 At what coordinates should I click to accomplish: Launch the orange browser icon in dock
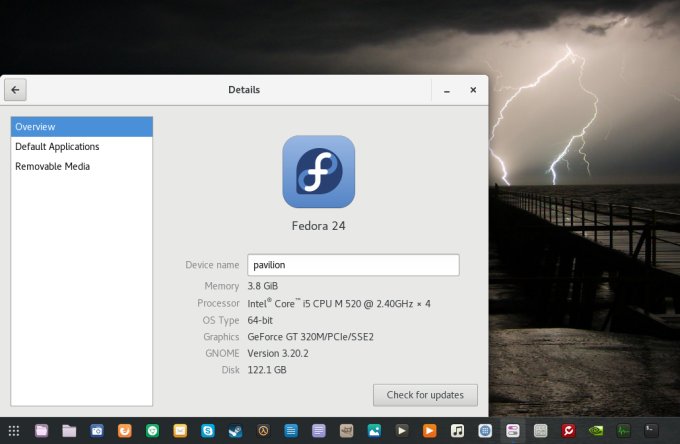coord(124,431)
